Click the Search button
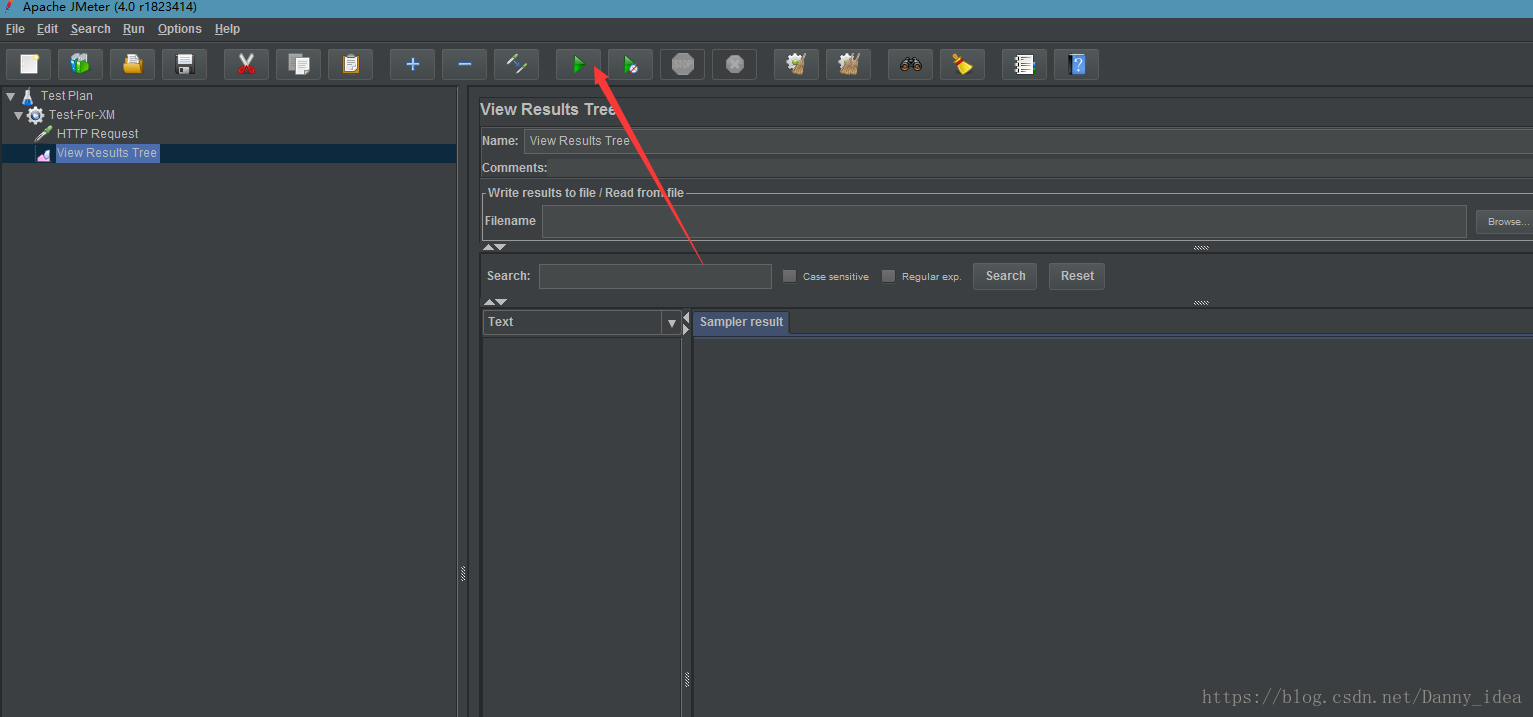The height and width of the screenshot is (717, 1533). (1005, 276)
